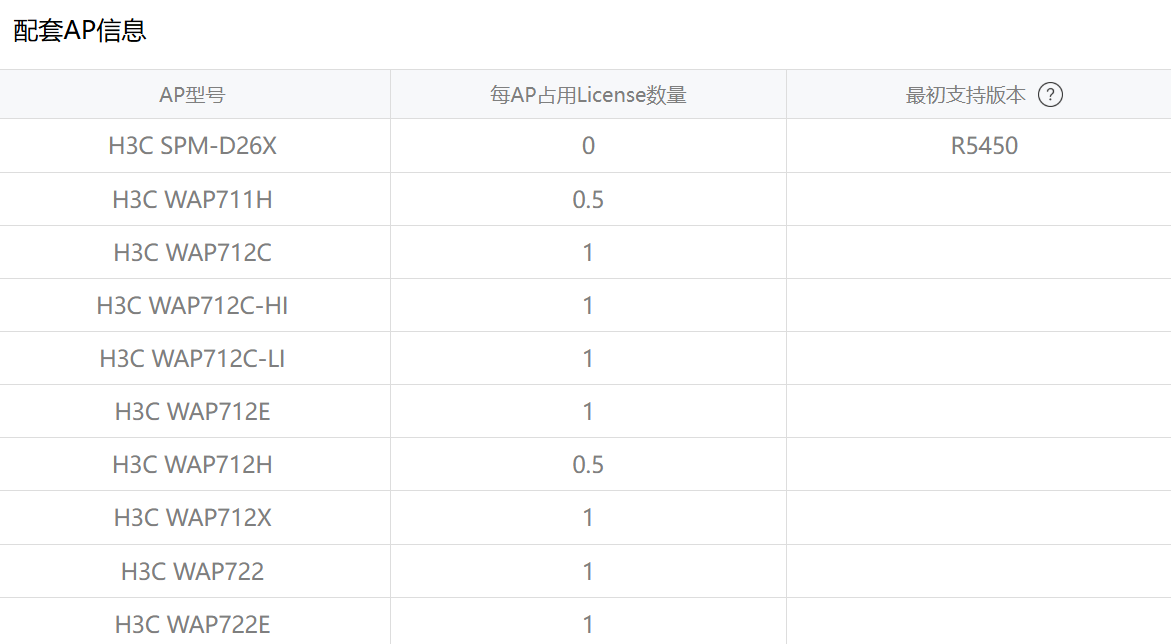The height and width of the screenshot is (644, 1171).
Task: Click the help icon beside 最初支持版本
Action: tap(1049, 95)
